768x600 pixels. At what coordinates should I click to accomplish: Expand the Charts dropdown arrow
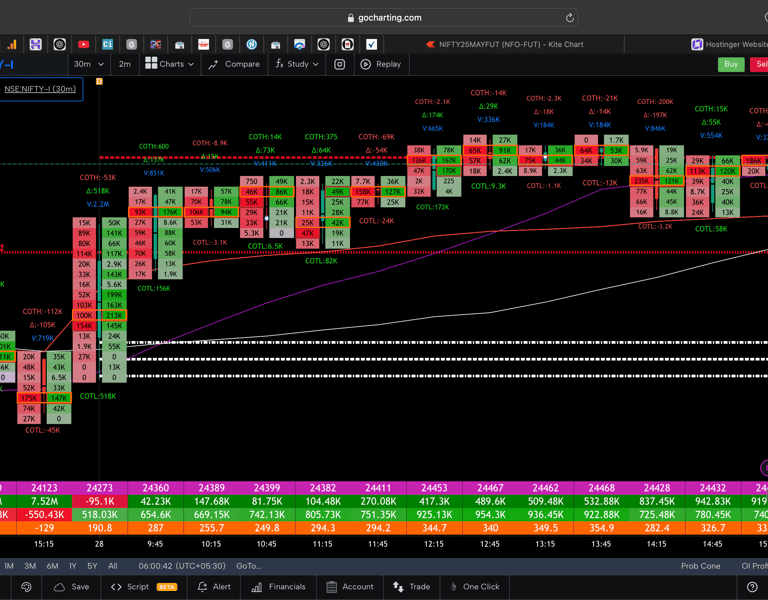(x=191, y=65)
